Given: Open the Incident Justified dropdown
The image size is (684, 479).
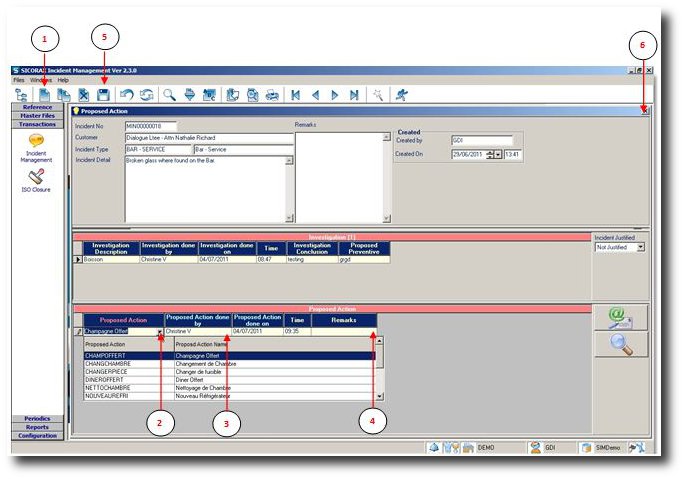Looking at the screenshot, I should click(641, 247).
